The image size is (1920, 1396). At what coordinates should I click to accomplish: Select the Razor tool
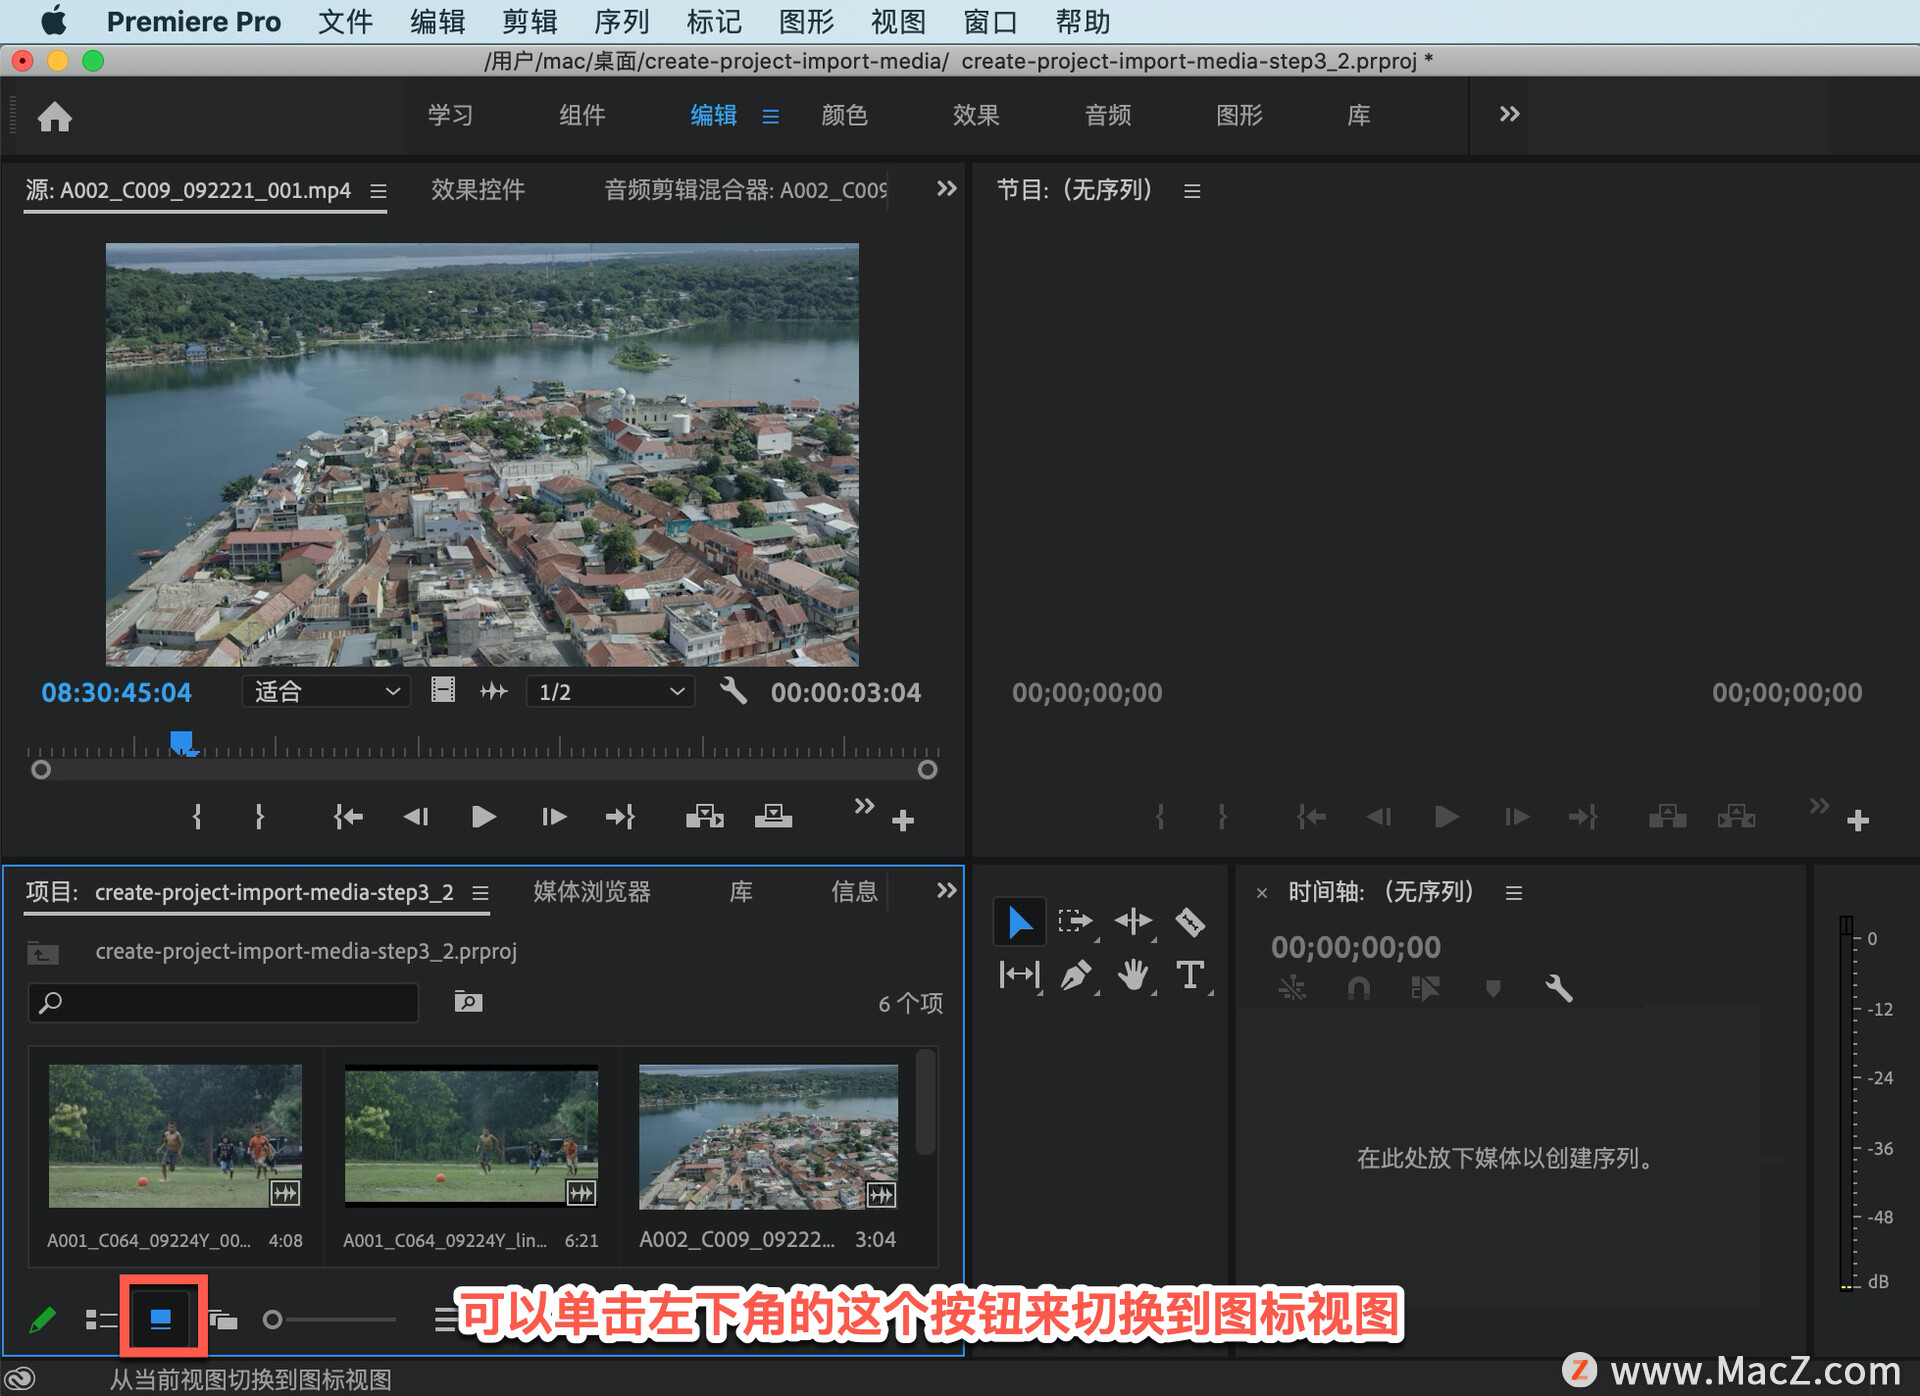click(1190, 921)
